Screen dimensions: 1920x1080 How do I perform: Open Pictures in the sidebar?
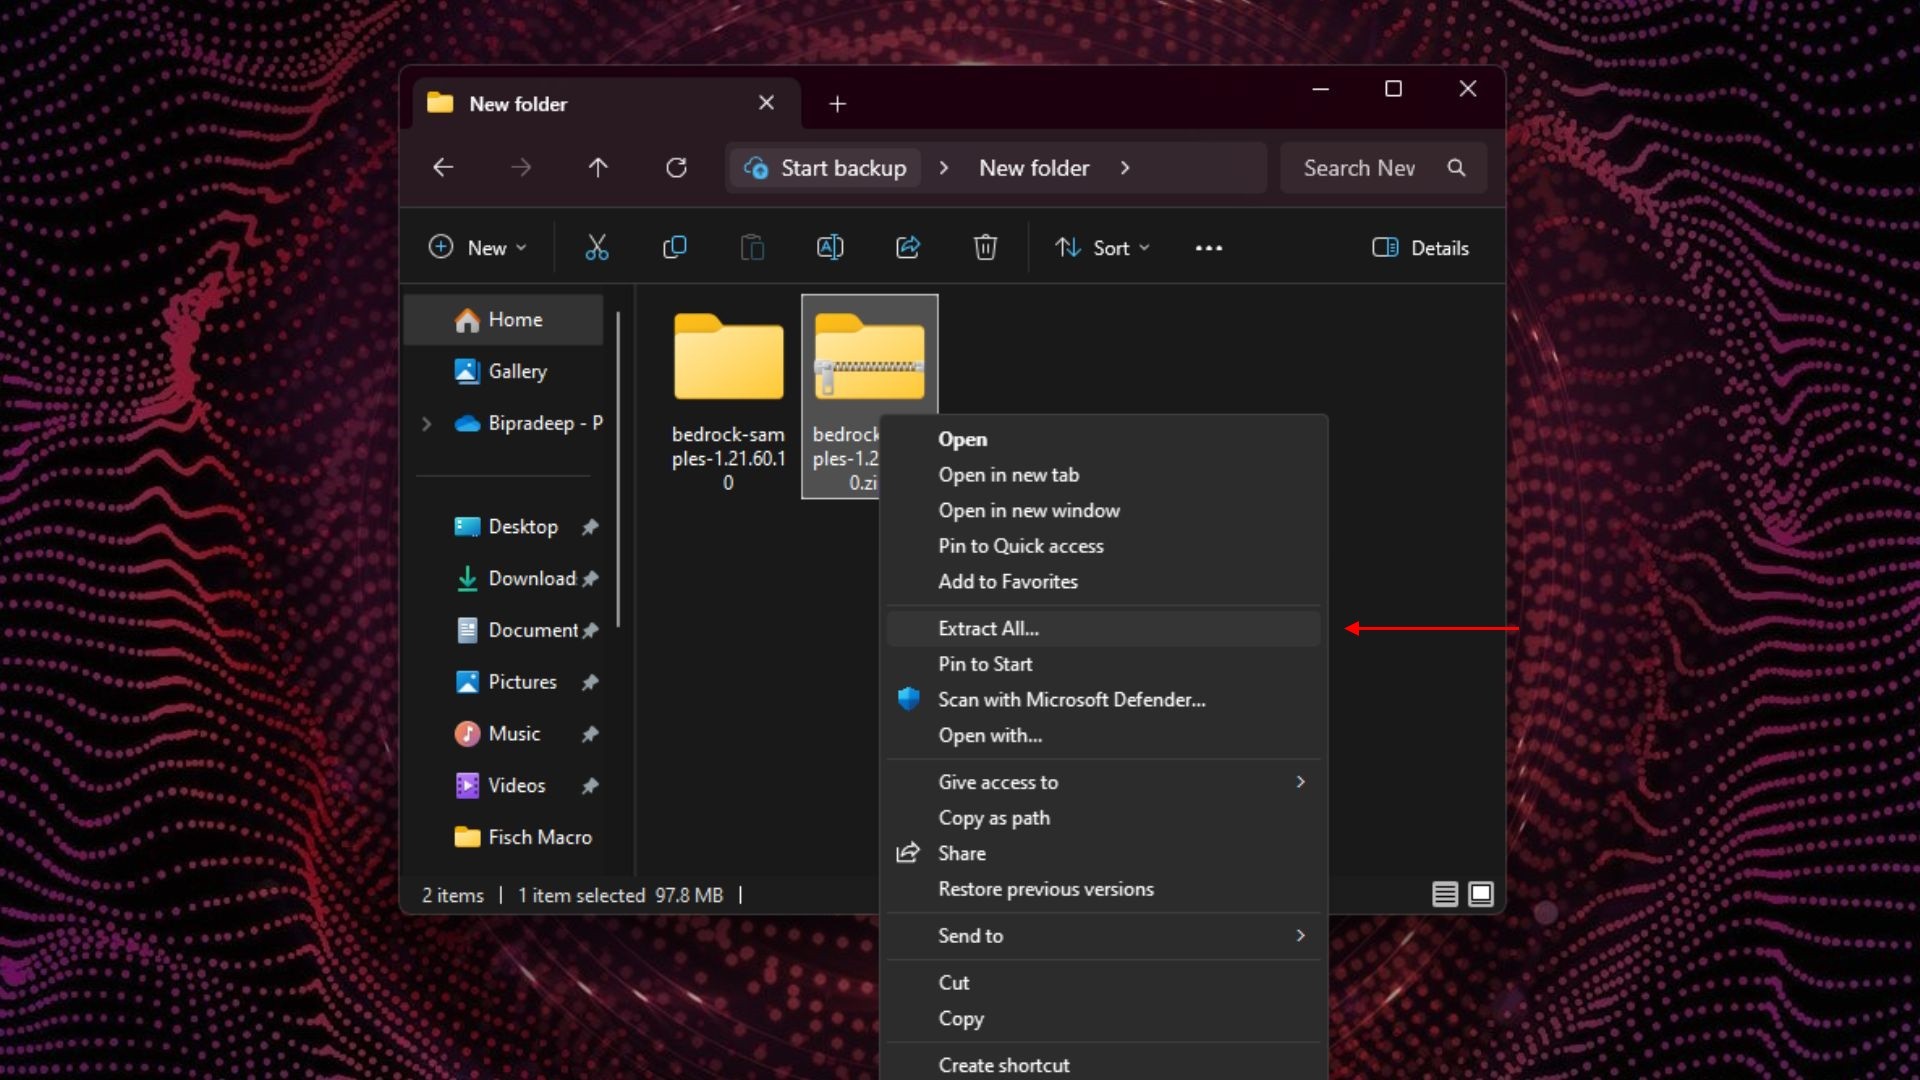(506, 682)
